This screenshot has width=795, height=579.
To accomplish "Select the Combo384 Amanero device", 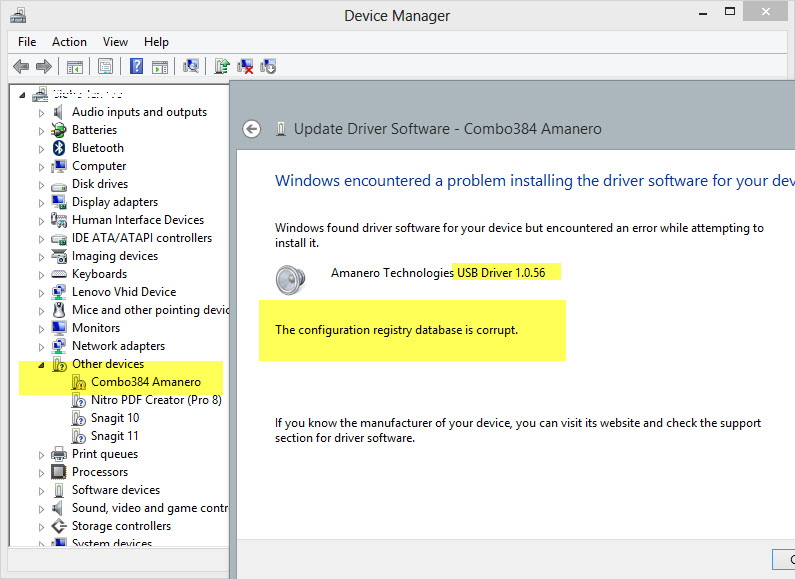I will point(146,382).
